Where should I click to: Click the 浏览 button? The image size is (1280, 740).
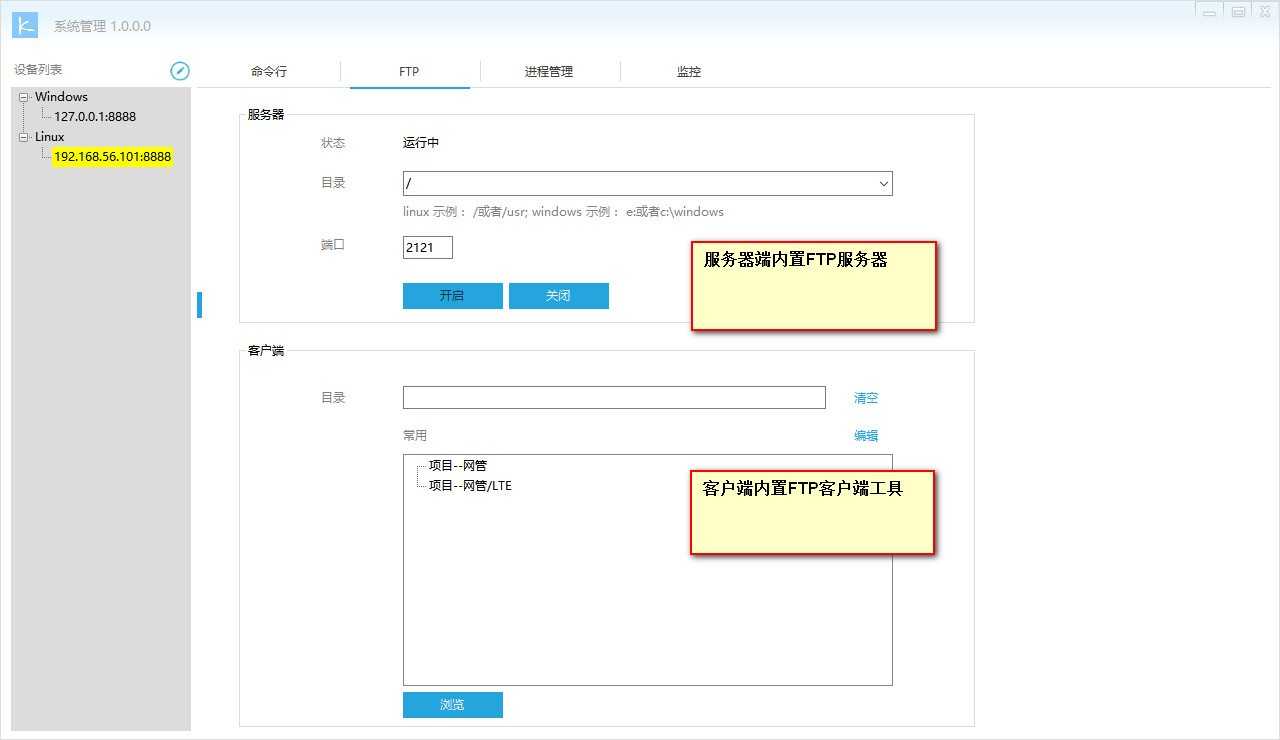click(x=452, y=705)
